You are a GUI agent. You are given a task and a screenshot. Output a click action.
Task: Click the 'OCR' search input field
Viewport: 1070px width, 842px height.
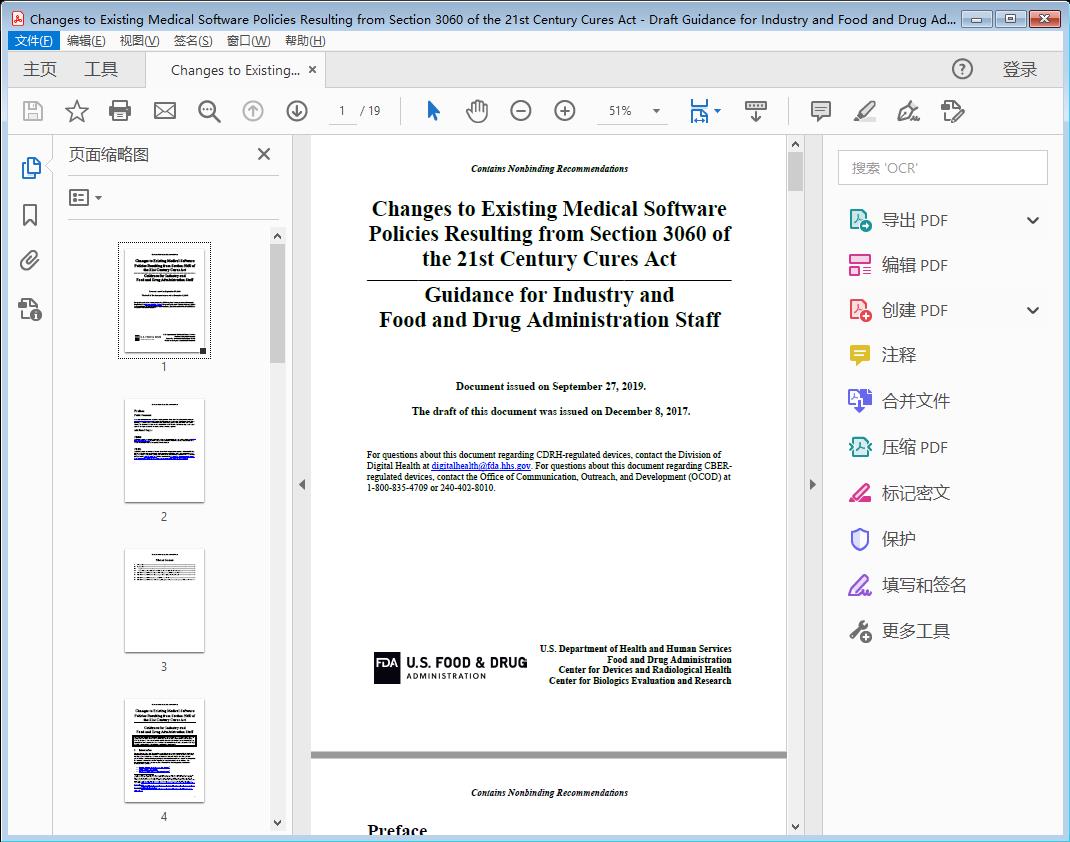[941, 167]
